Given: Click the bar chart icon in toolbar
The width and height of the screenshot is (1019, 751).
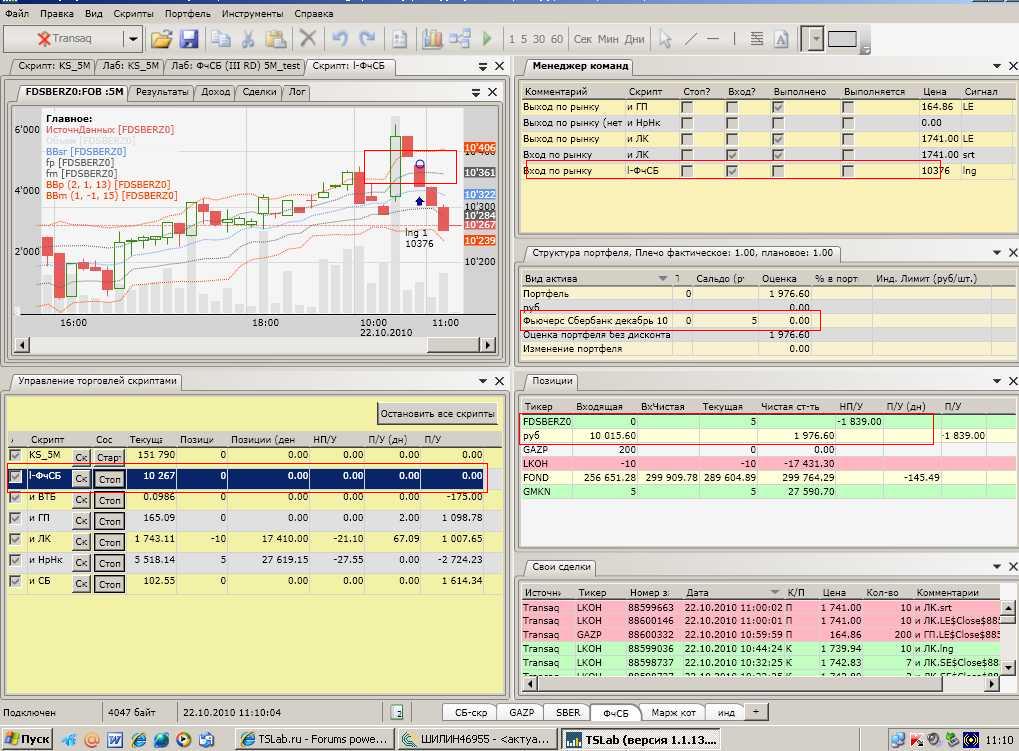Looking at the screenshot, I should click(x=432, y=39).
